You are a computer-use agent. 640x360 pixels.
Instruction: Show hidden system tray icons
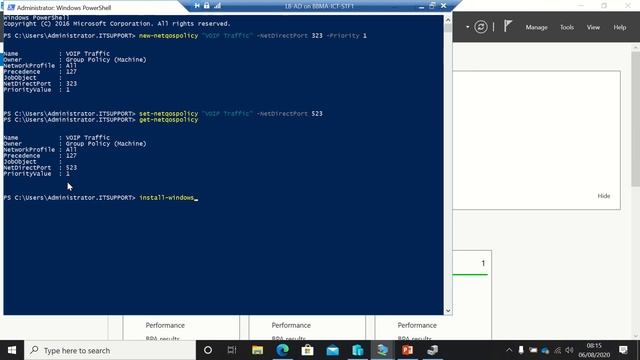point(509,350)
